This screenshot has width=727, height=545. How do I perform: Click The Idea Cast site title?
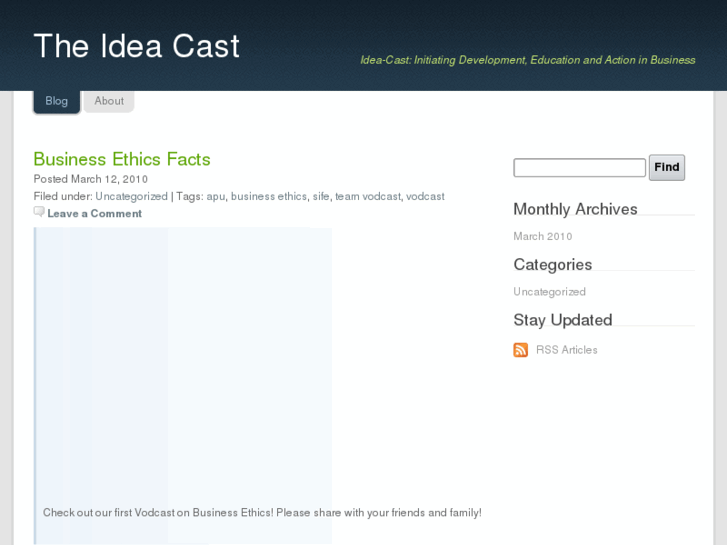[x=137, y=46]
